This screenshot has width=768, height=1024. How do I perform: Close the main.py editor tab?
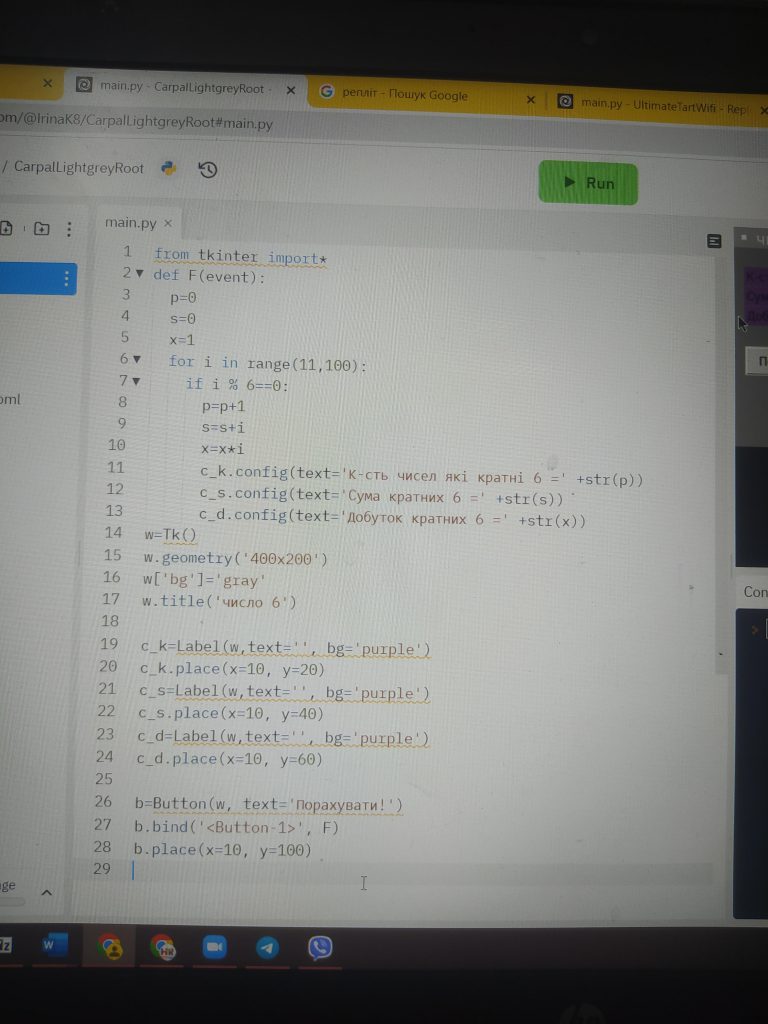pyautogui.click(x=168, y=223)
